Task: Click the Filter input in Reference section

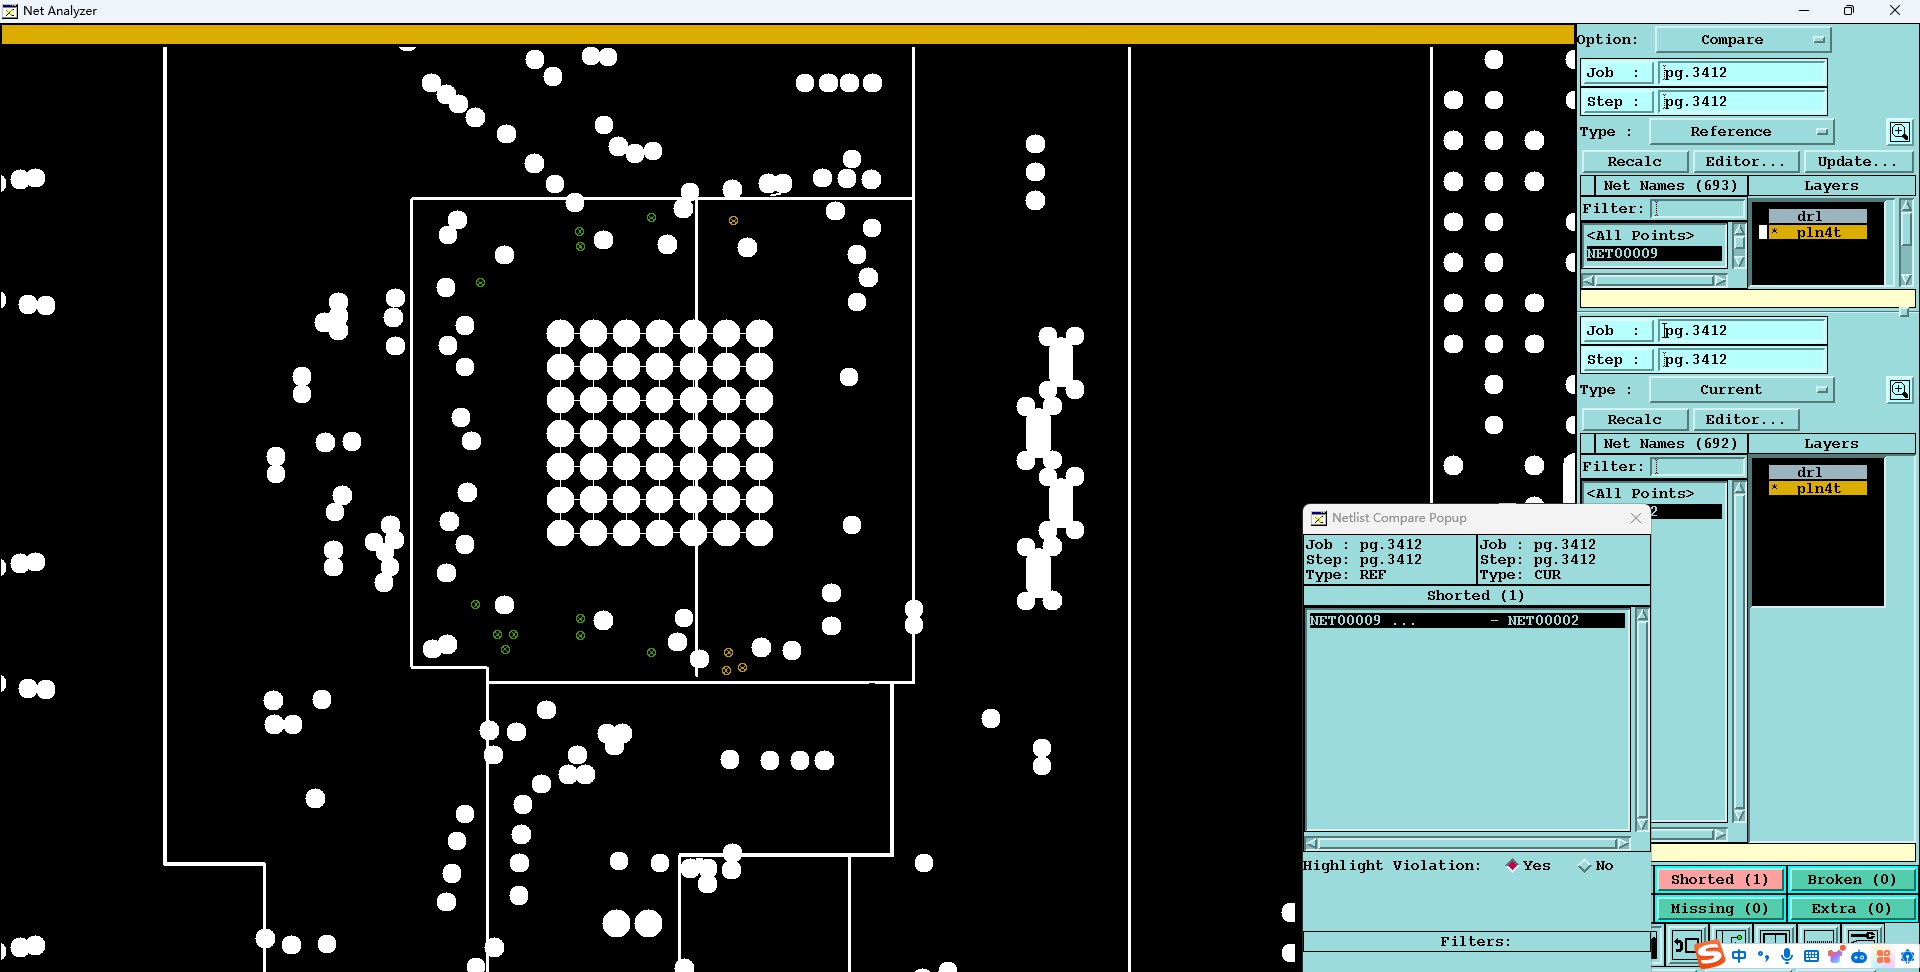Action: point(1698,209)
